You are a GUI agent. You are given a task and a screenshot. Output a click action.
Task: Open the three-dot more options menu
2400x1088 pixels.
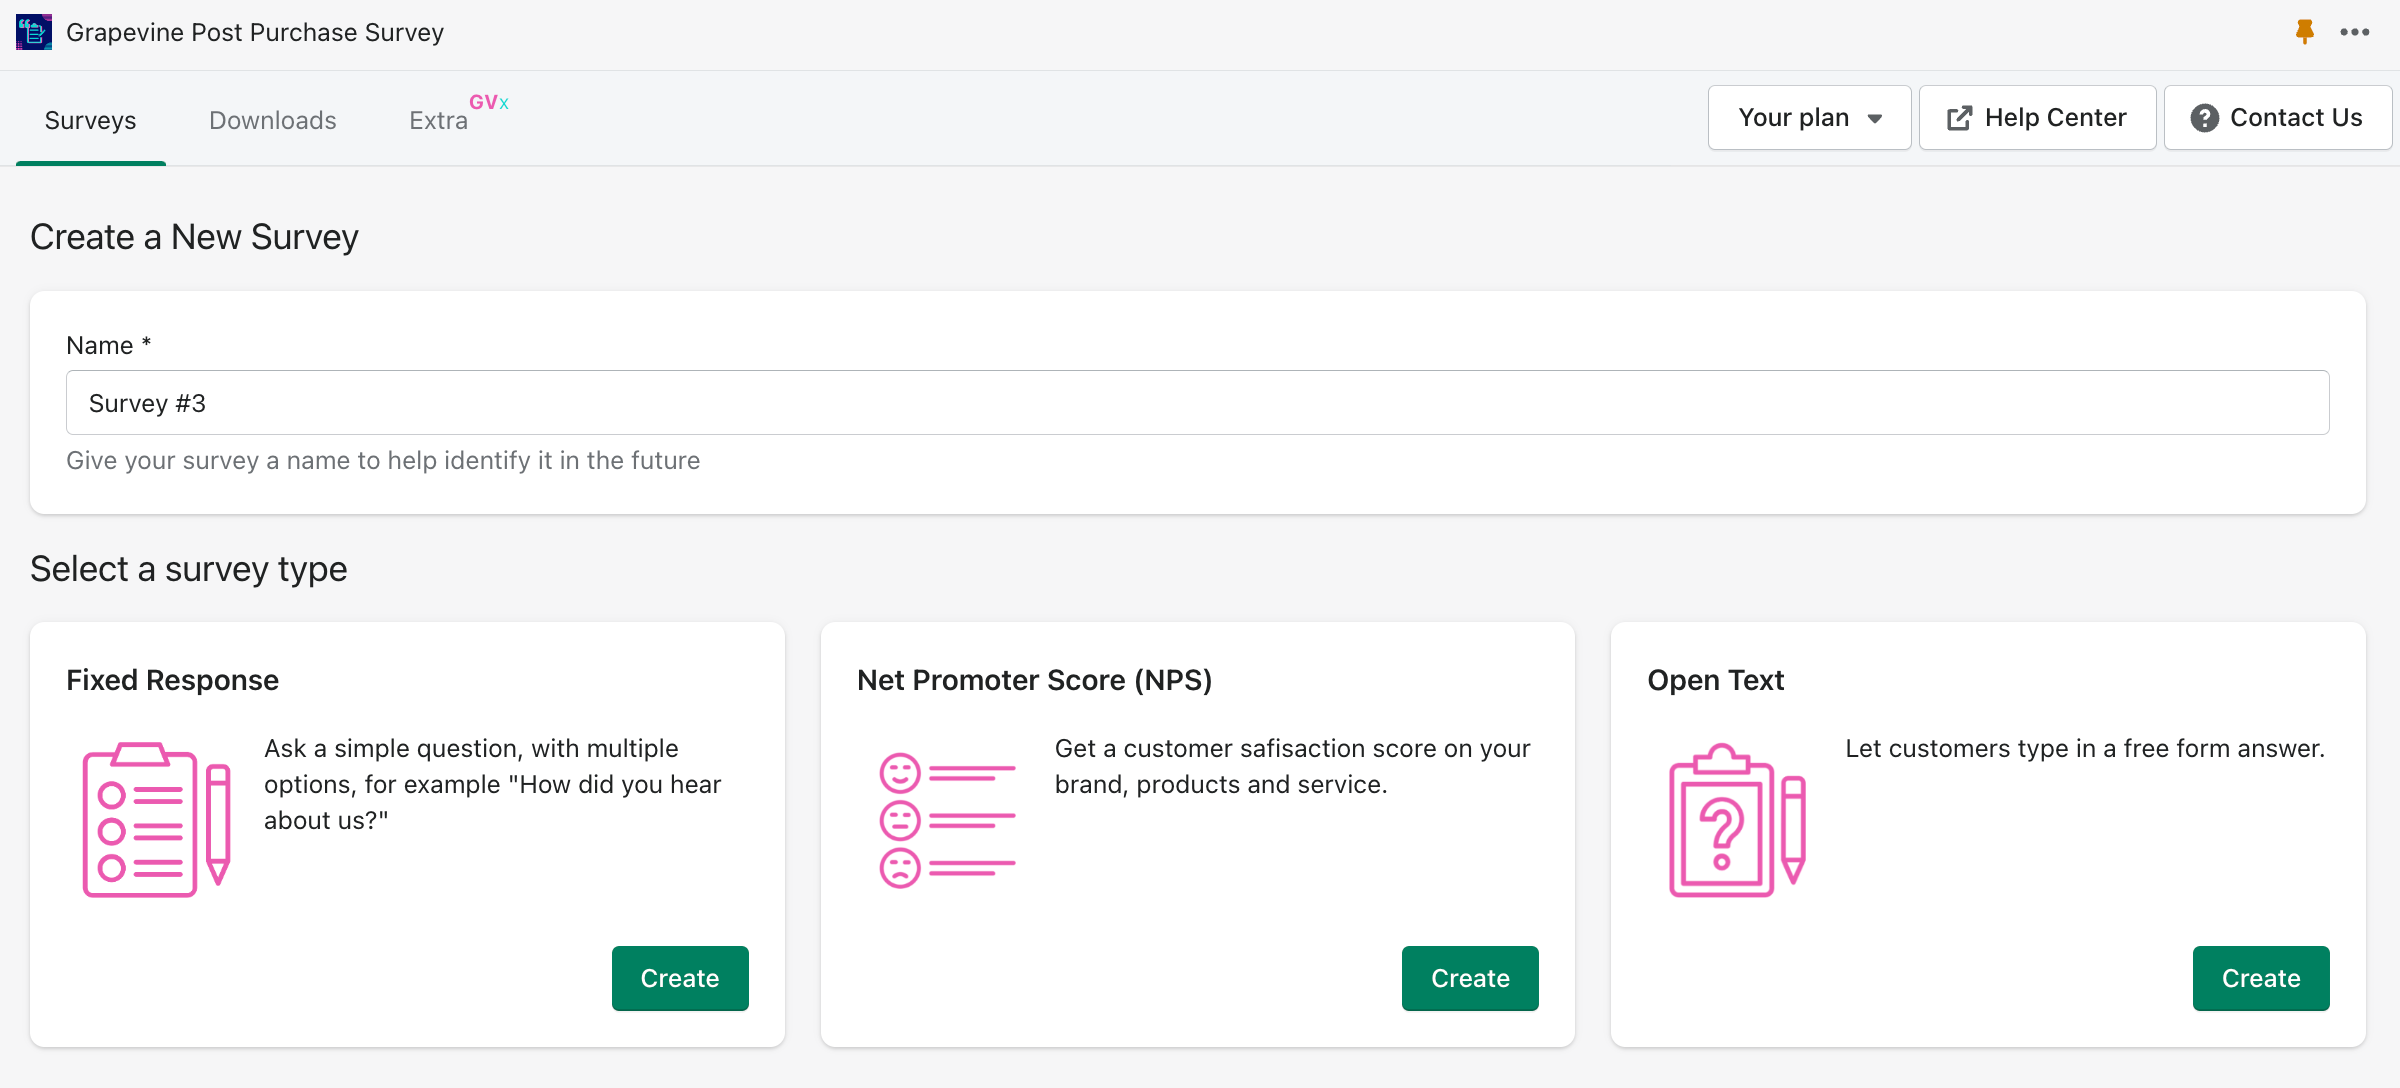tap(2355, 32)
